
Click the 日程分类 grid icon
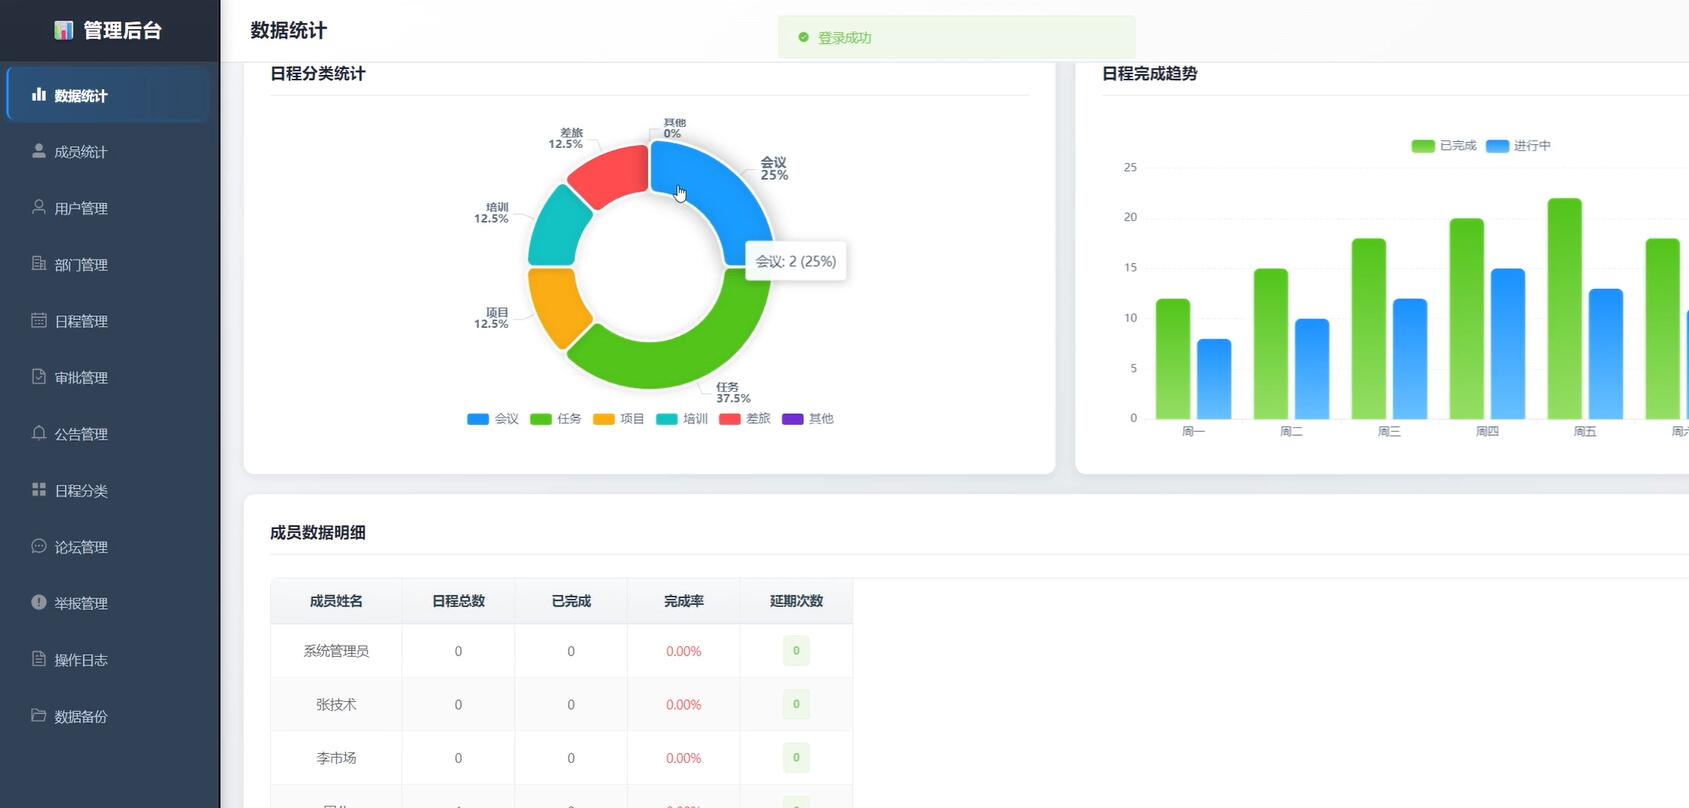[x=39, y=490]
